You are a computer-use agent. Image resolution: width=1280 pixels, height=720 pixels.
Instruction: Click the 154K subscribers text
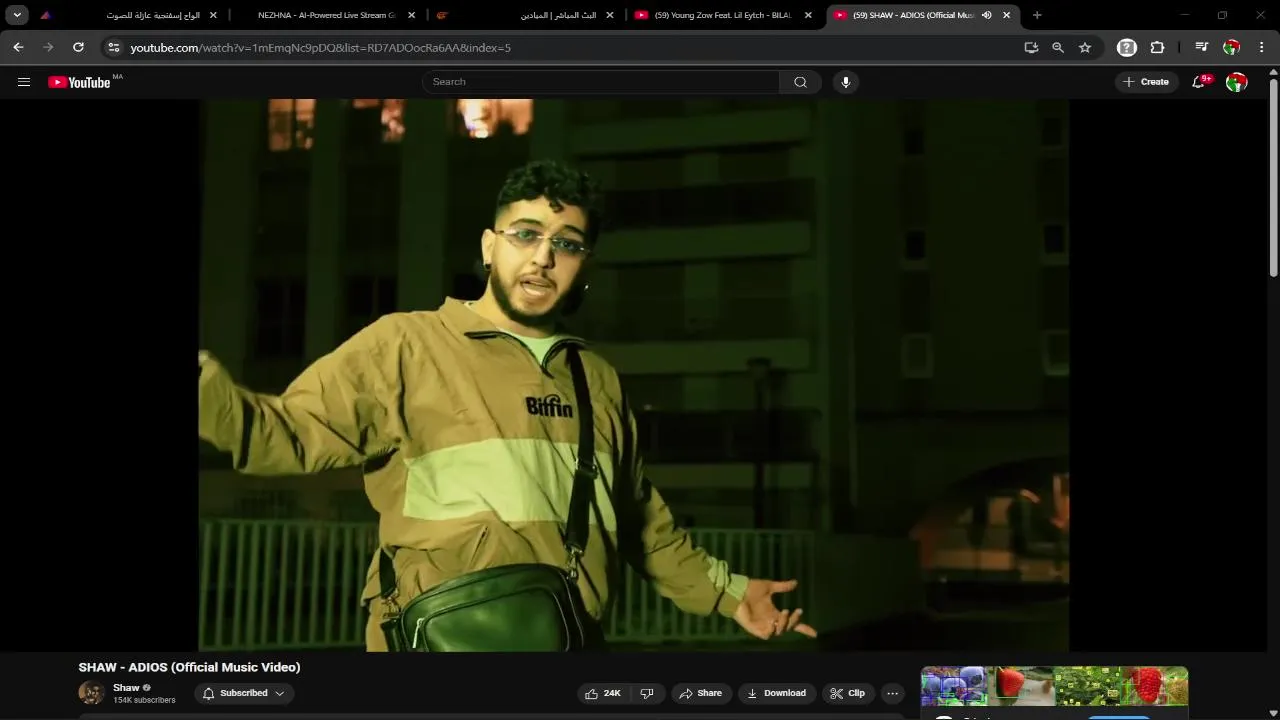pyautogui.click(x=144, y=700)
